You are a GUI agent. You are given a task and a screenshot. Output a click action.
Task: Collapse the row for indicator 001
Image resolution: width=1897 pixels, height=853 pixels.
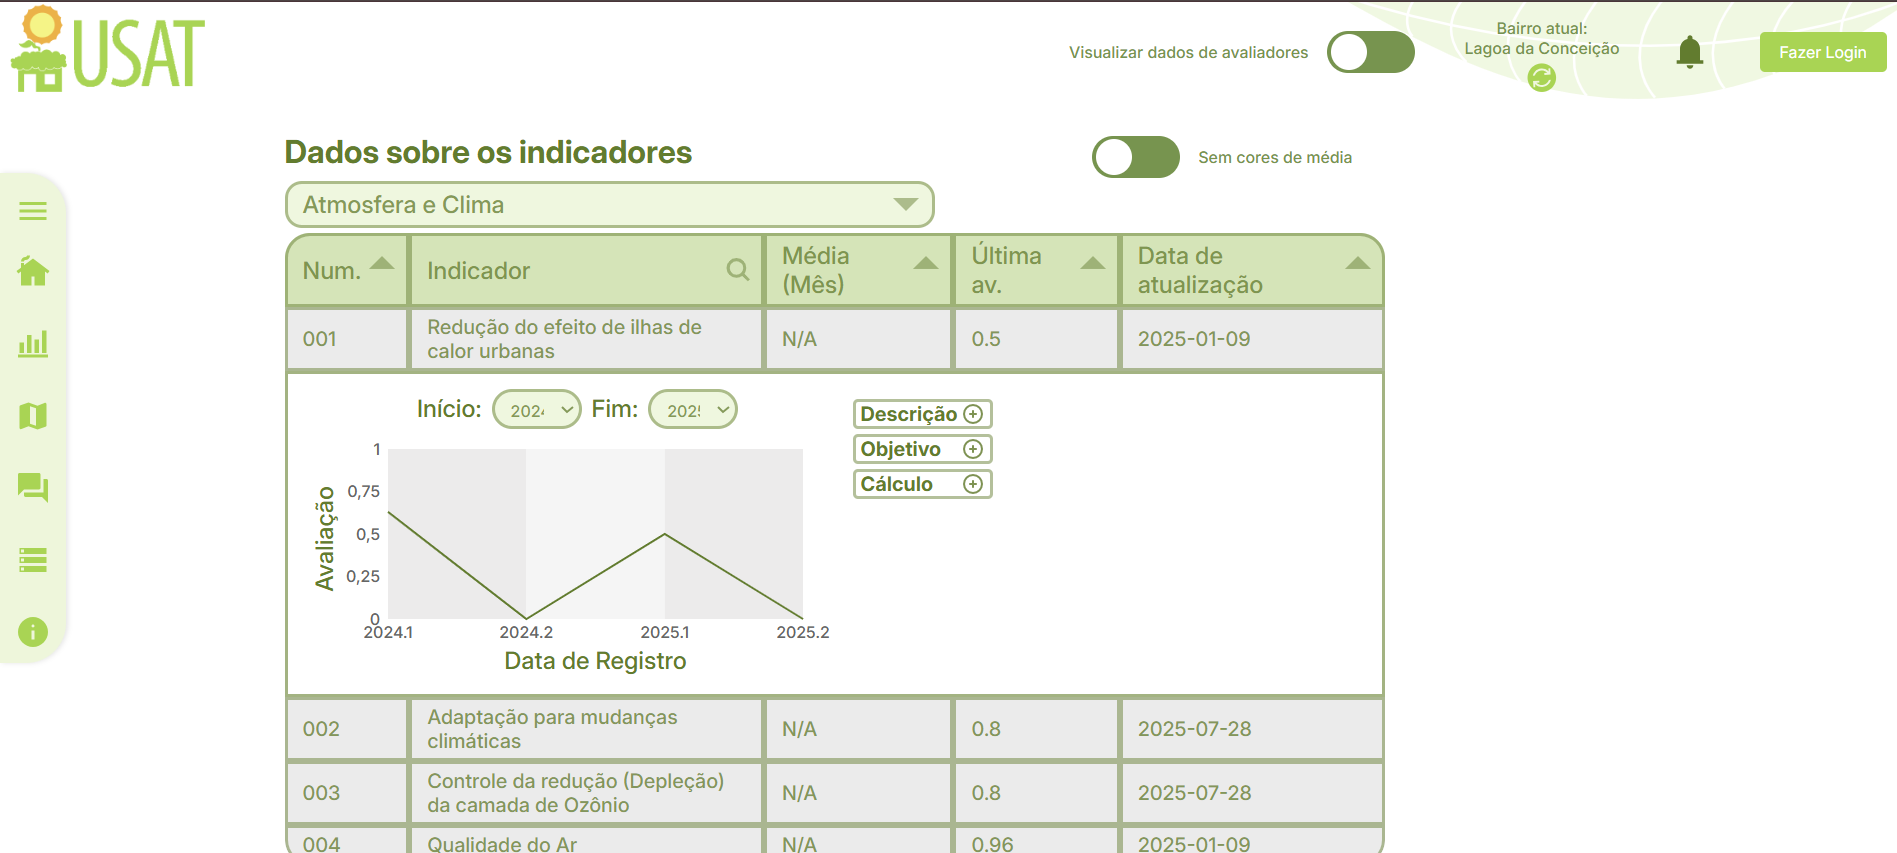[835, 339]
